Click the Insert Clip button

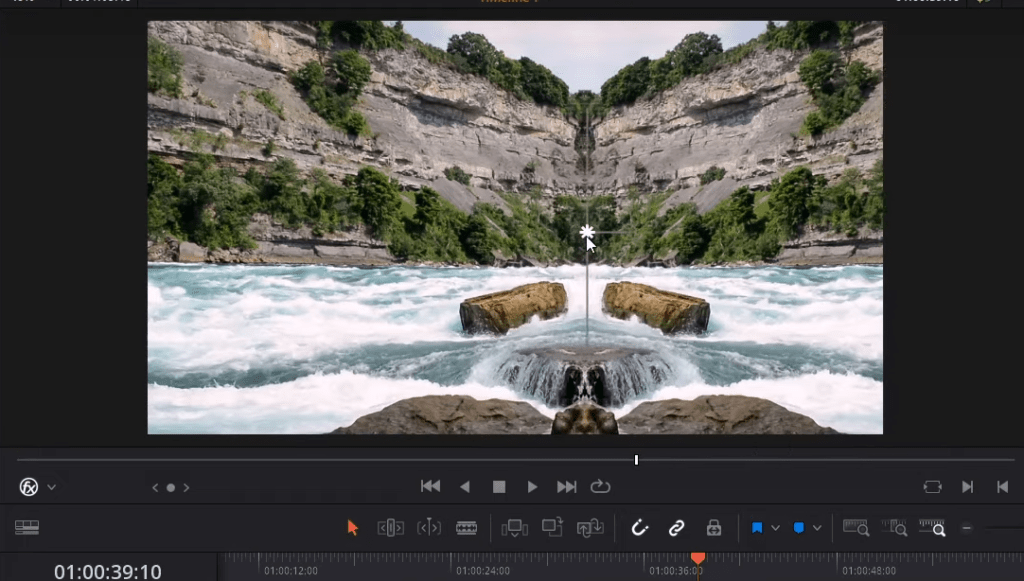[x=514, y=527]
